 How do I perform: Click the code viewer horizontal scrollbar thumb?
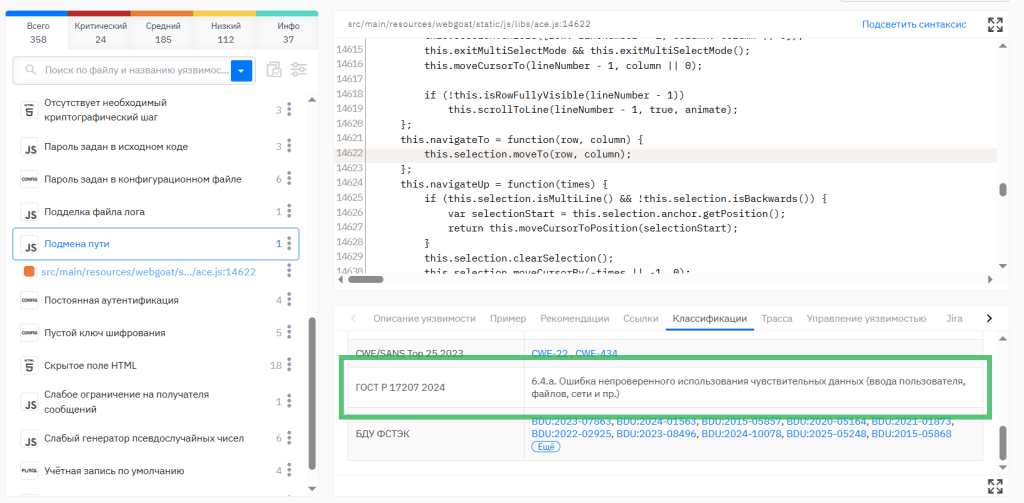(364, 279)
